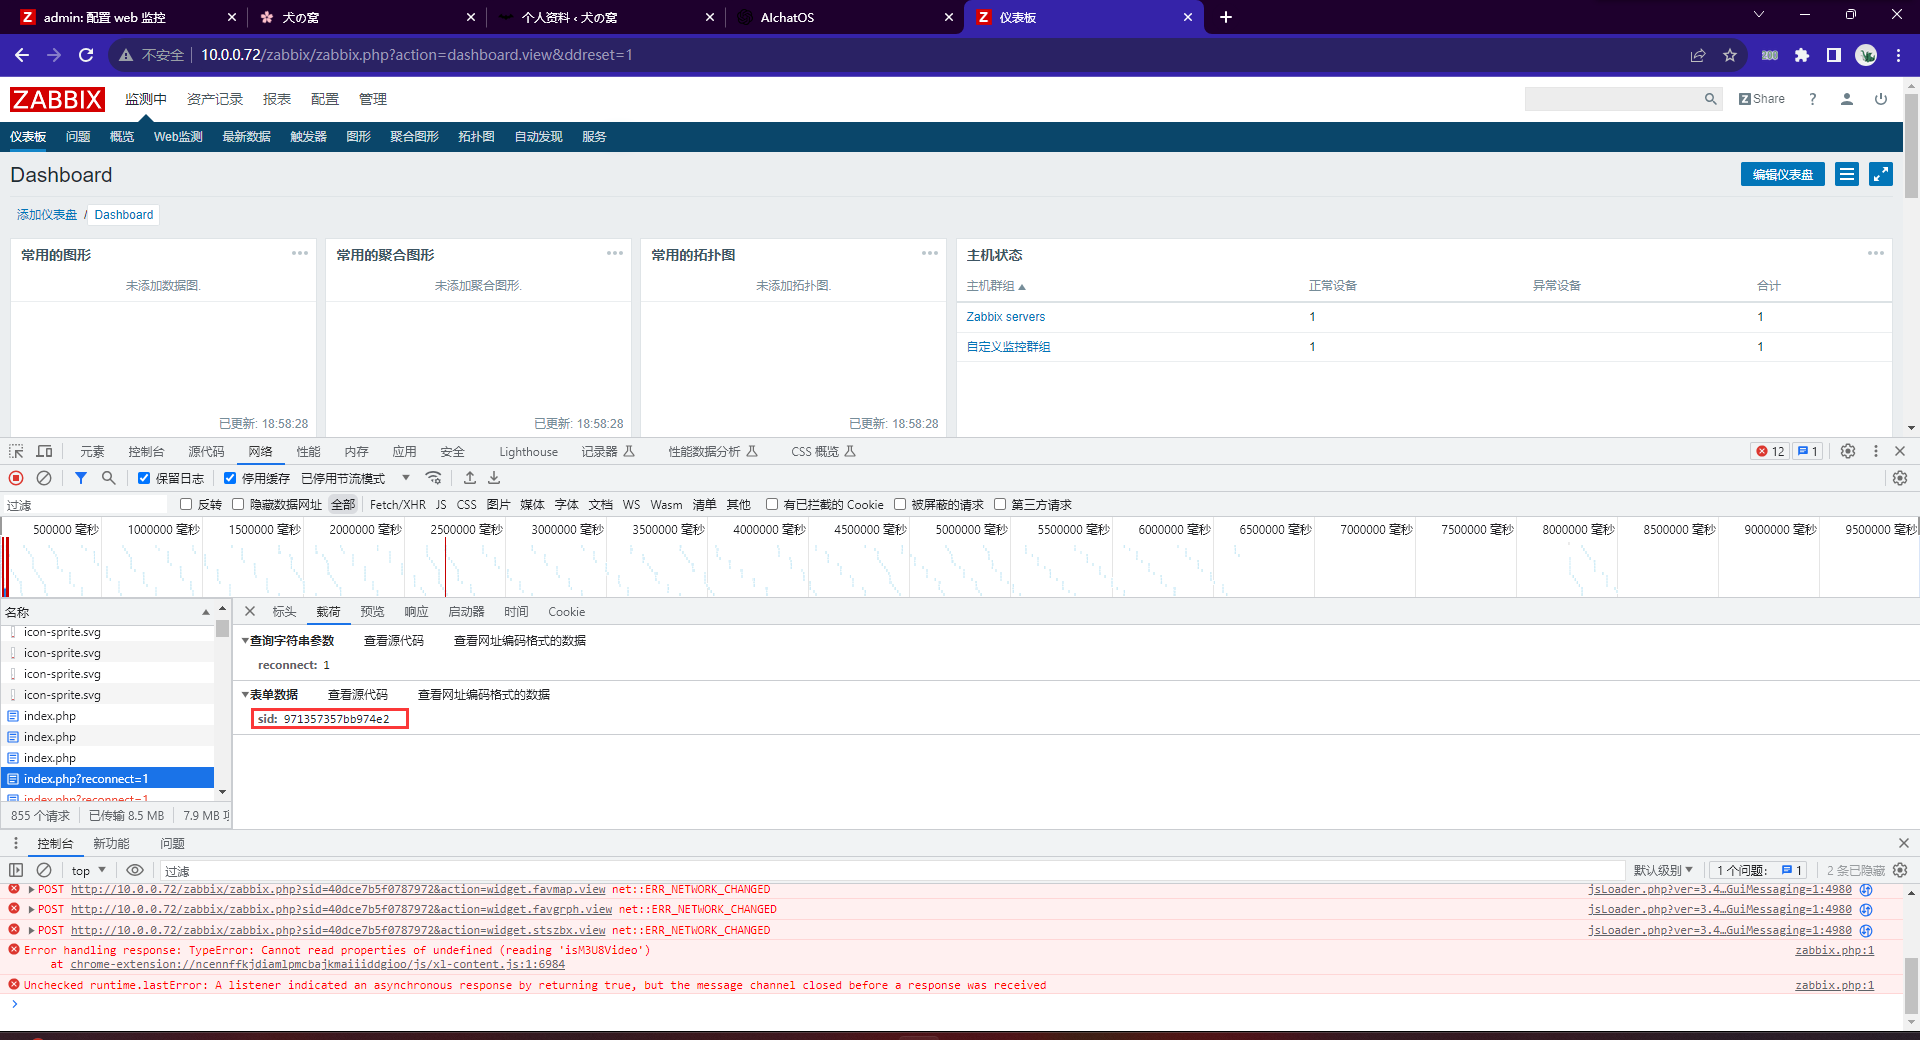1920x1040 pixels.
Task: Clear the network log
Action: (x=44, y=478)
